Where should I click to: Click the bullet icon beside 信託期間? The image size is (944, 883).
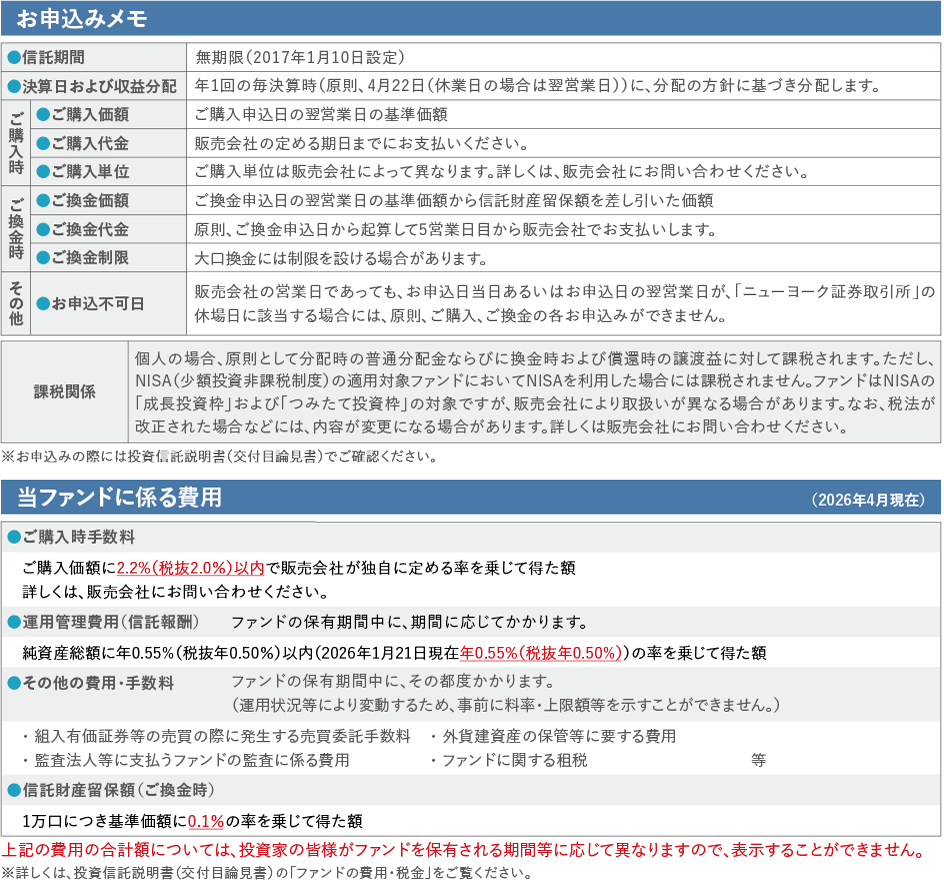coord(14,57)
